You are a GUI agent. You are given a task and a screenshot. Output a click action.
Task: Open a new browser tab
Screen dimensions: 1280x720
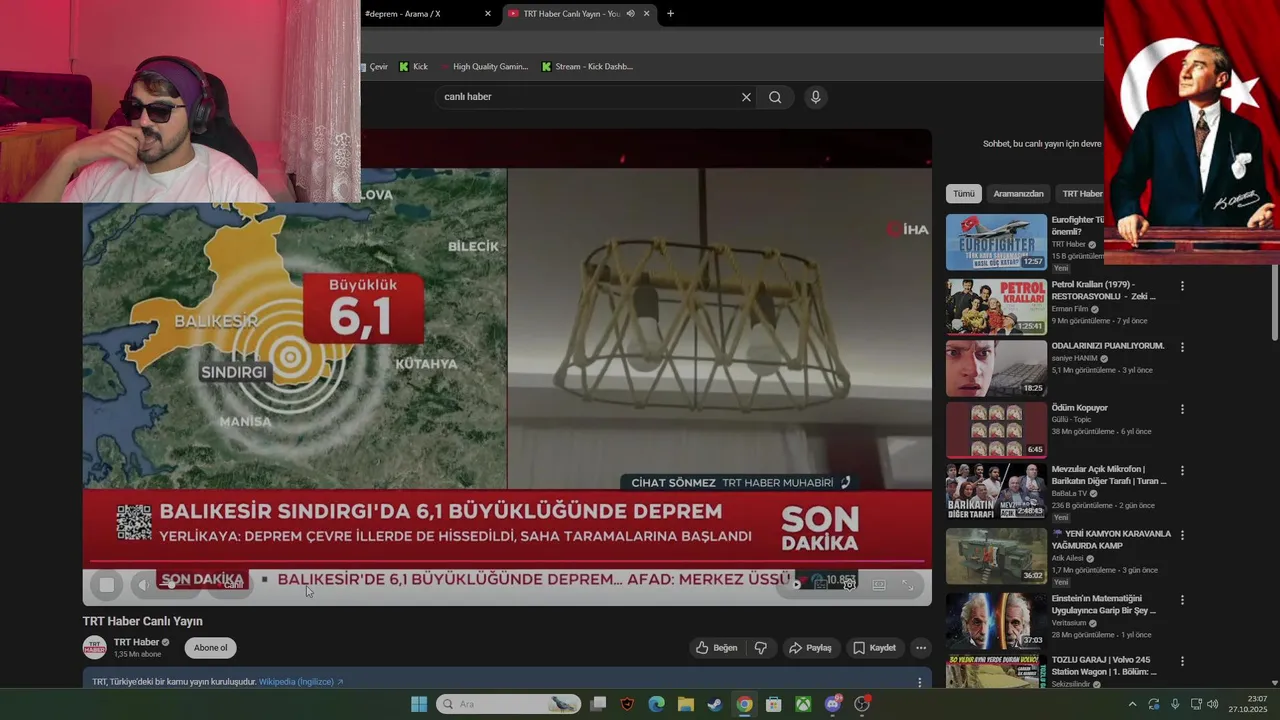point(670,14)
